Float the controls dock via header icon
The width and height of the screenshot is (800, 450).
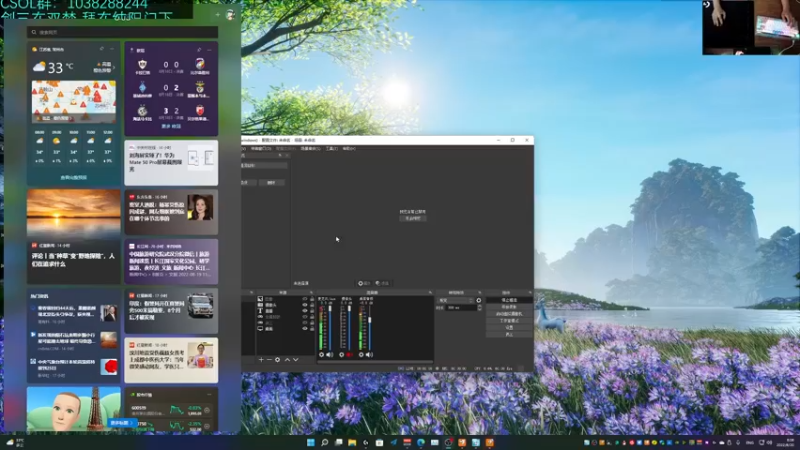tap(530, 293)
